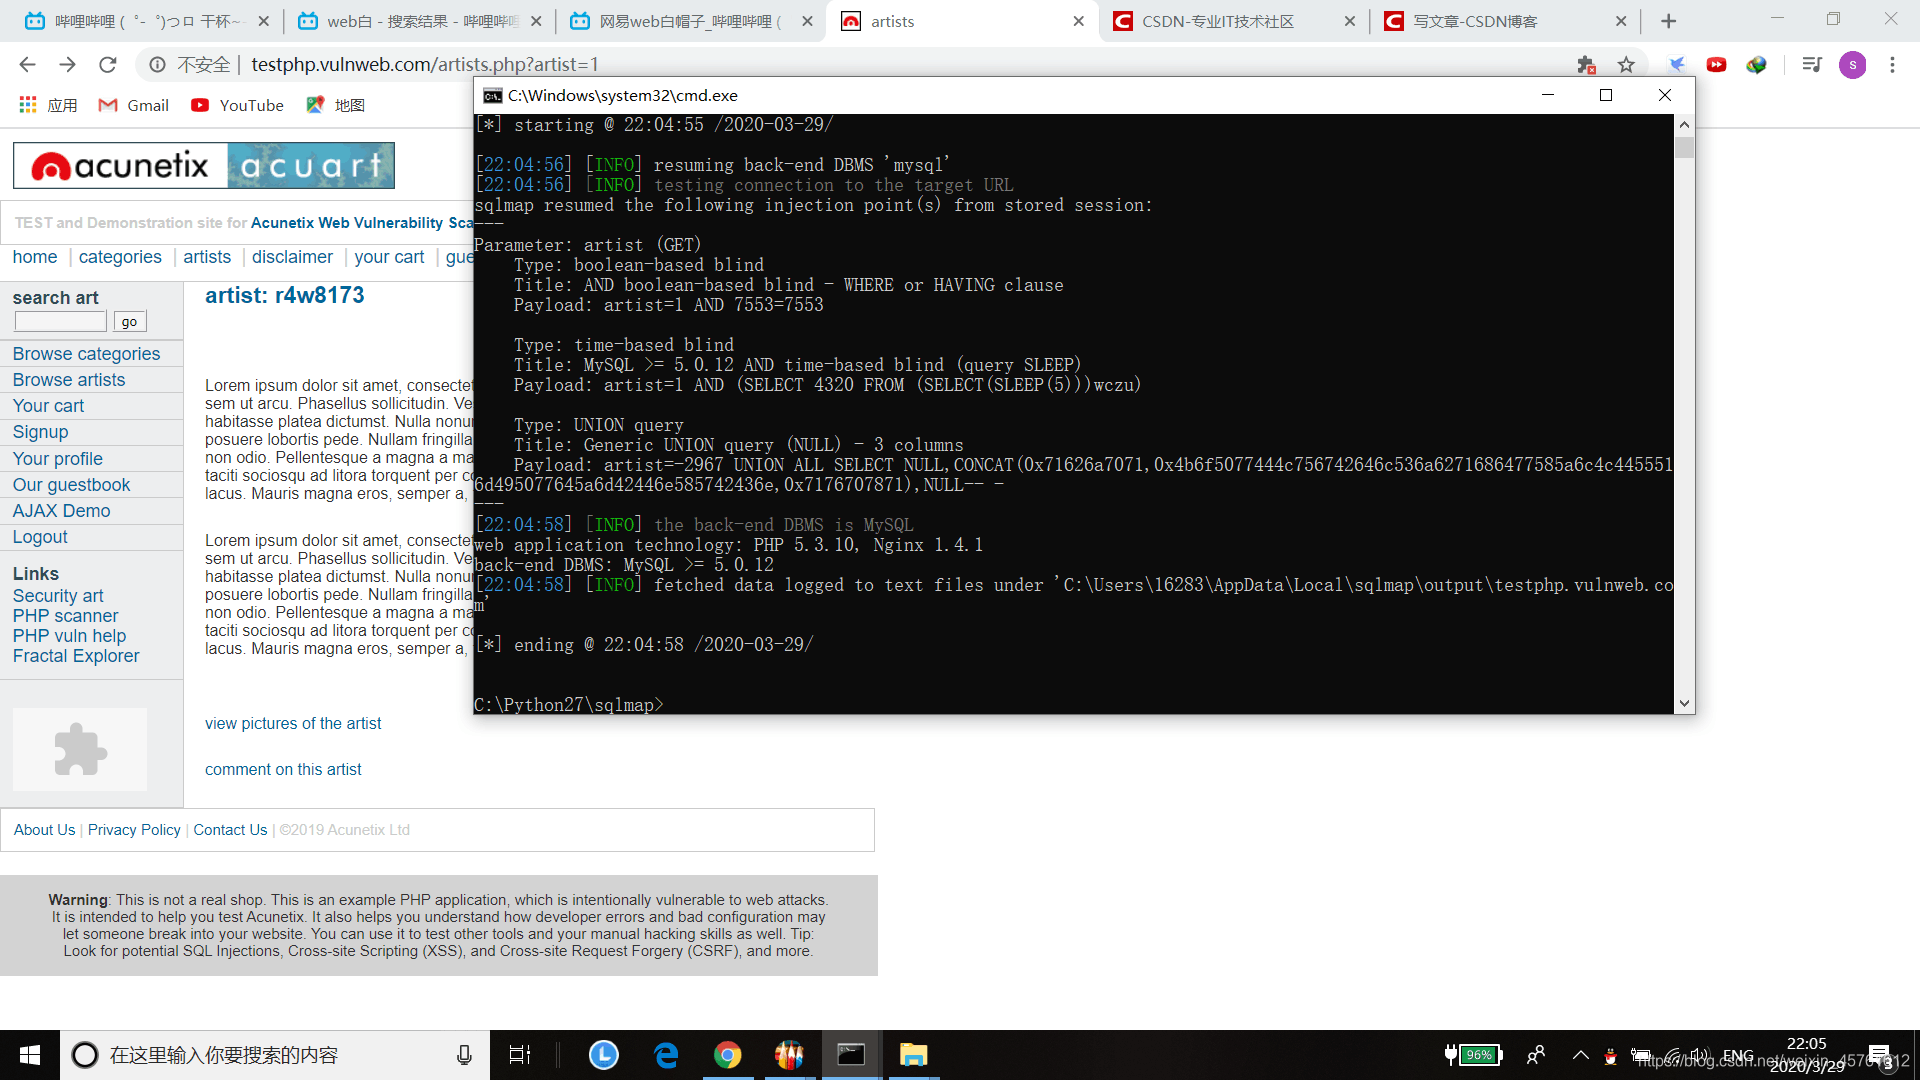Open the Apps grid bookmark
1920x1080 pixels.
click(x=47, y=105)
